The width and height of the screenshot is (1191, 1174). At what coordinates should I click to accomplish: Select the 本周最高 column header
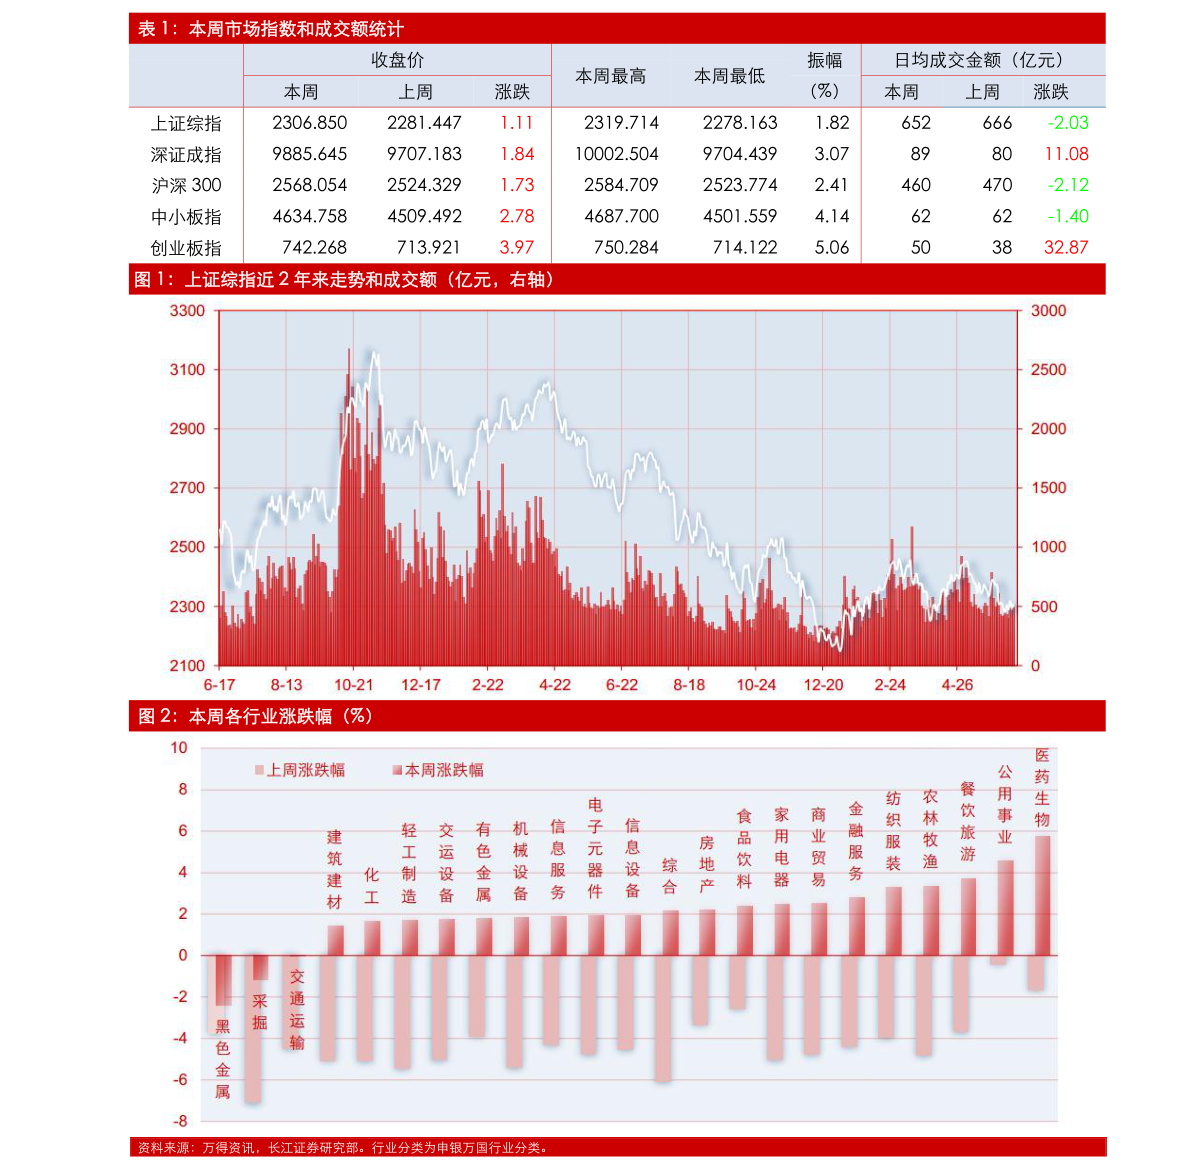tap(610, 76)
